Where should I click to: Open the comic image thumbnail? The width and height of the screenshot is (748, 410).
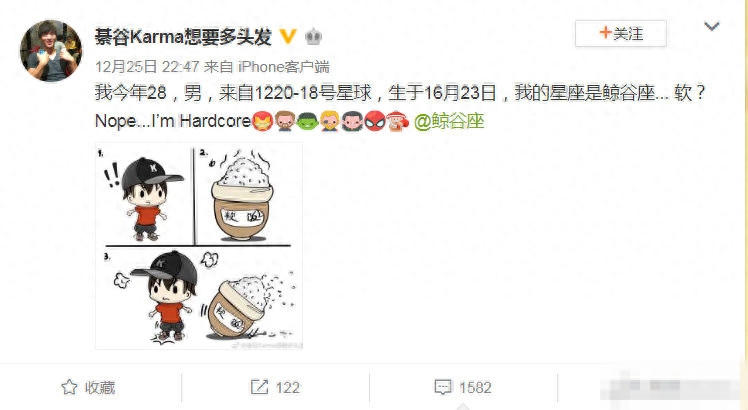coord(199,246)
